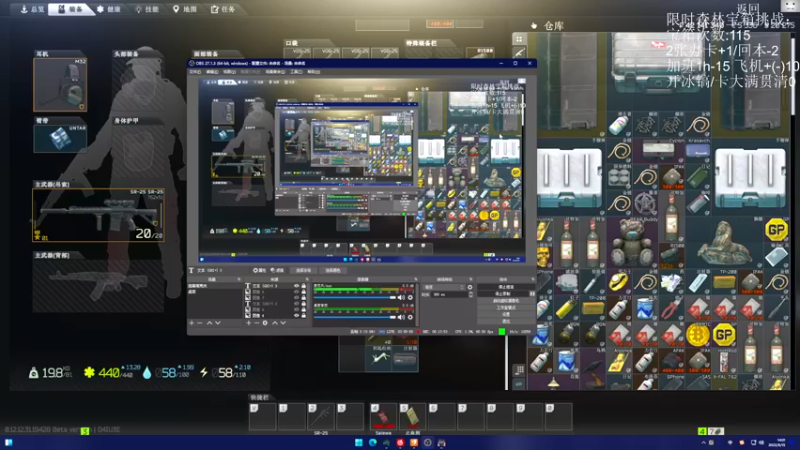Click the 选择颜色 select color button
This screenshot has height=450, width=800.
(333, 270)
